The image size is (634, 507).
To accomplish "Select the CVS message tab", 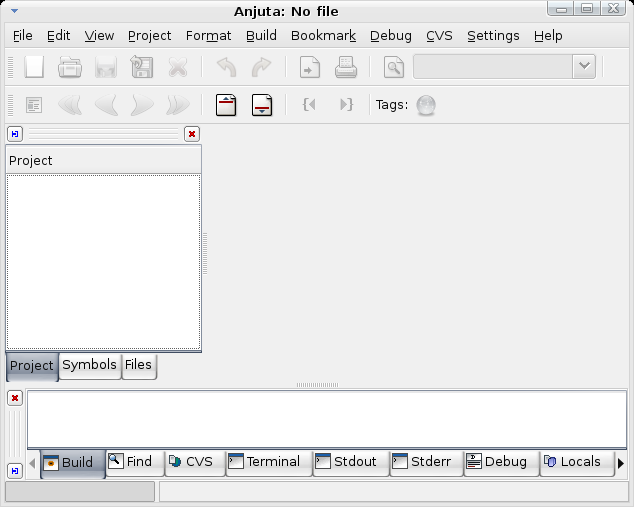I will click(195, 463).
